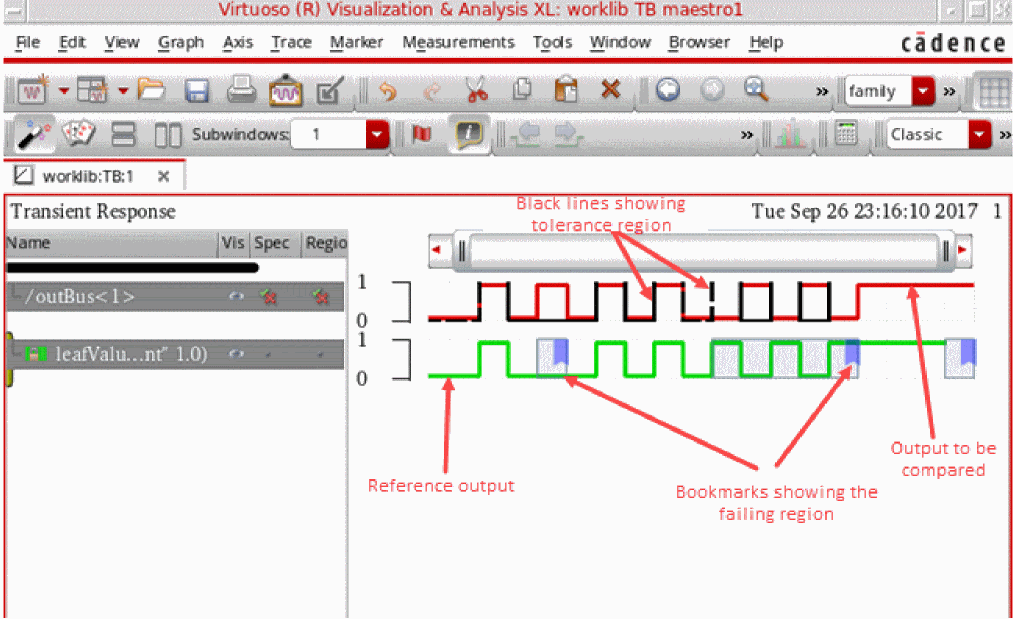The image size is (1013, 619).
Task: Toggle visibility of leafValu trace
Action: pyautogui.click(x=236, y=354)
